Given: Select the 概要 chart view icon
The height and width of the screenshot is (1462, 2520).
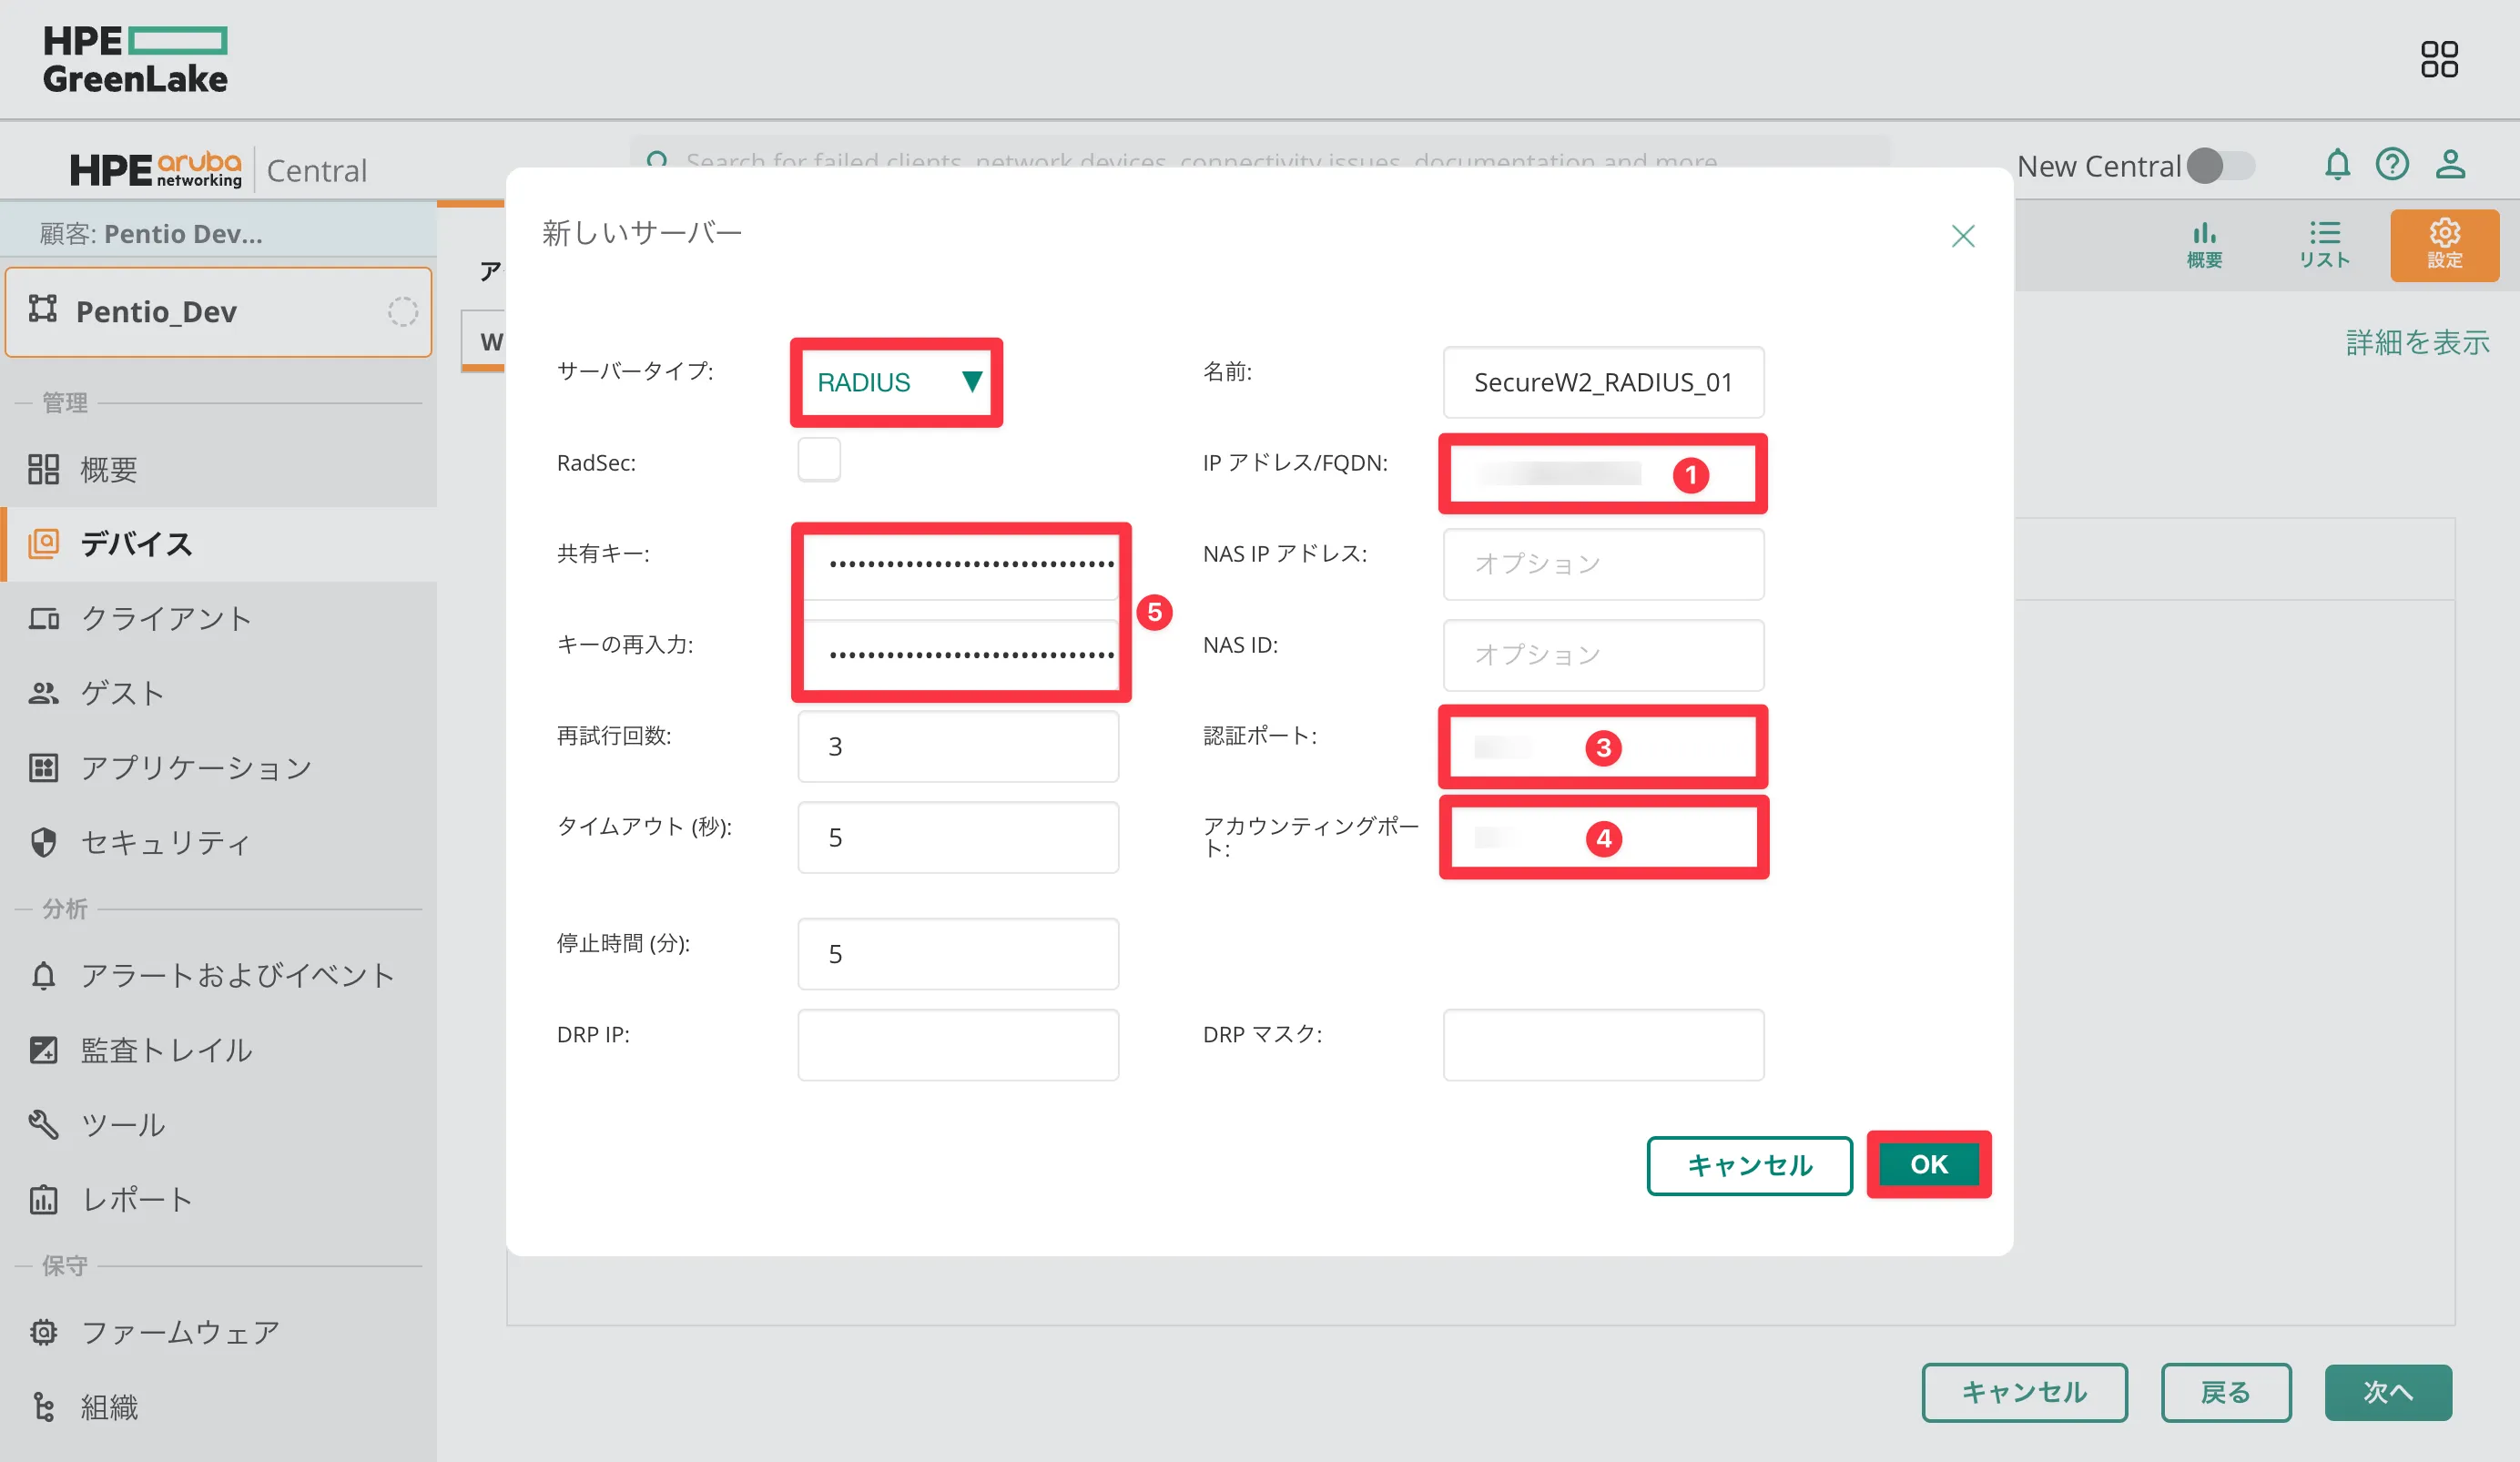Looking at the screenshot, I should (x=2204, y=244).
